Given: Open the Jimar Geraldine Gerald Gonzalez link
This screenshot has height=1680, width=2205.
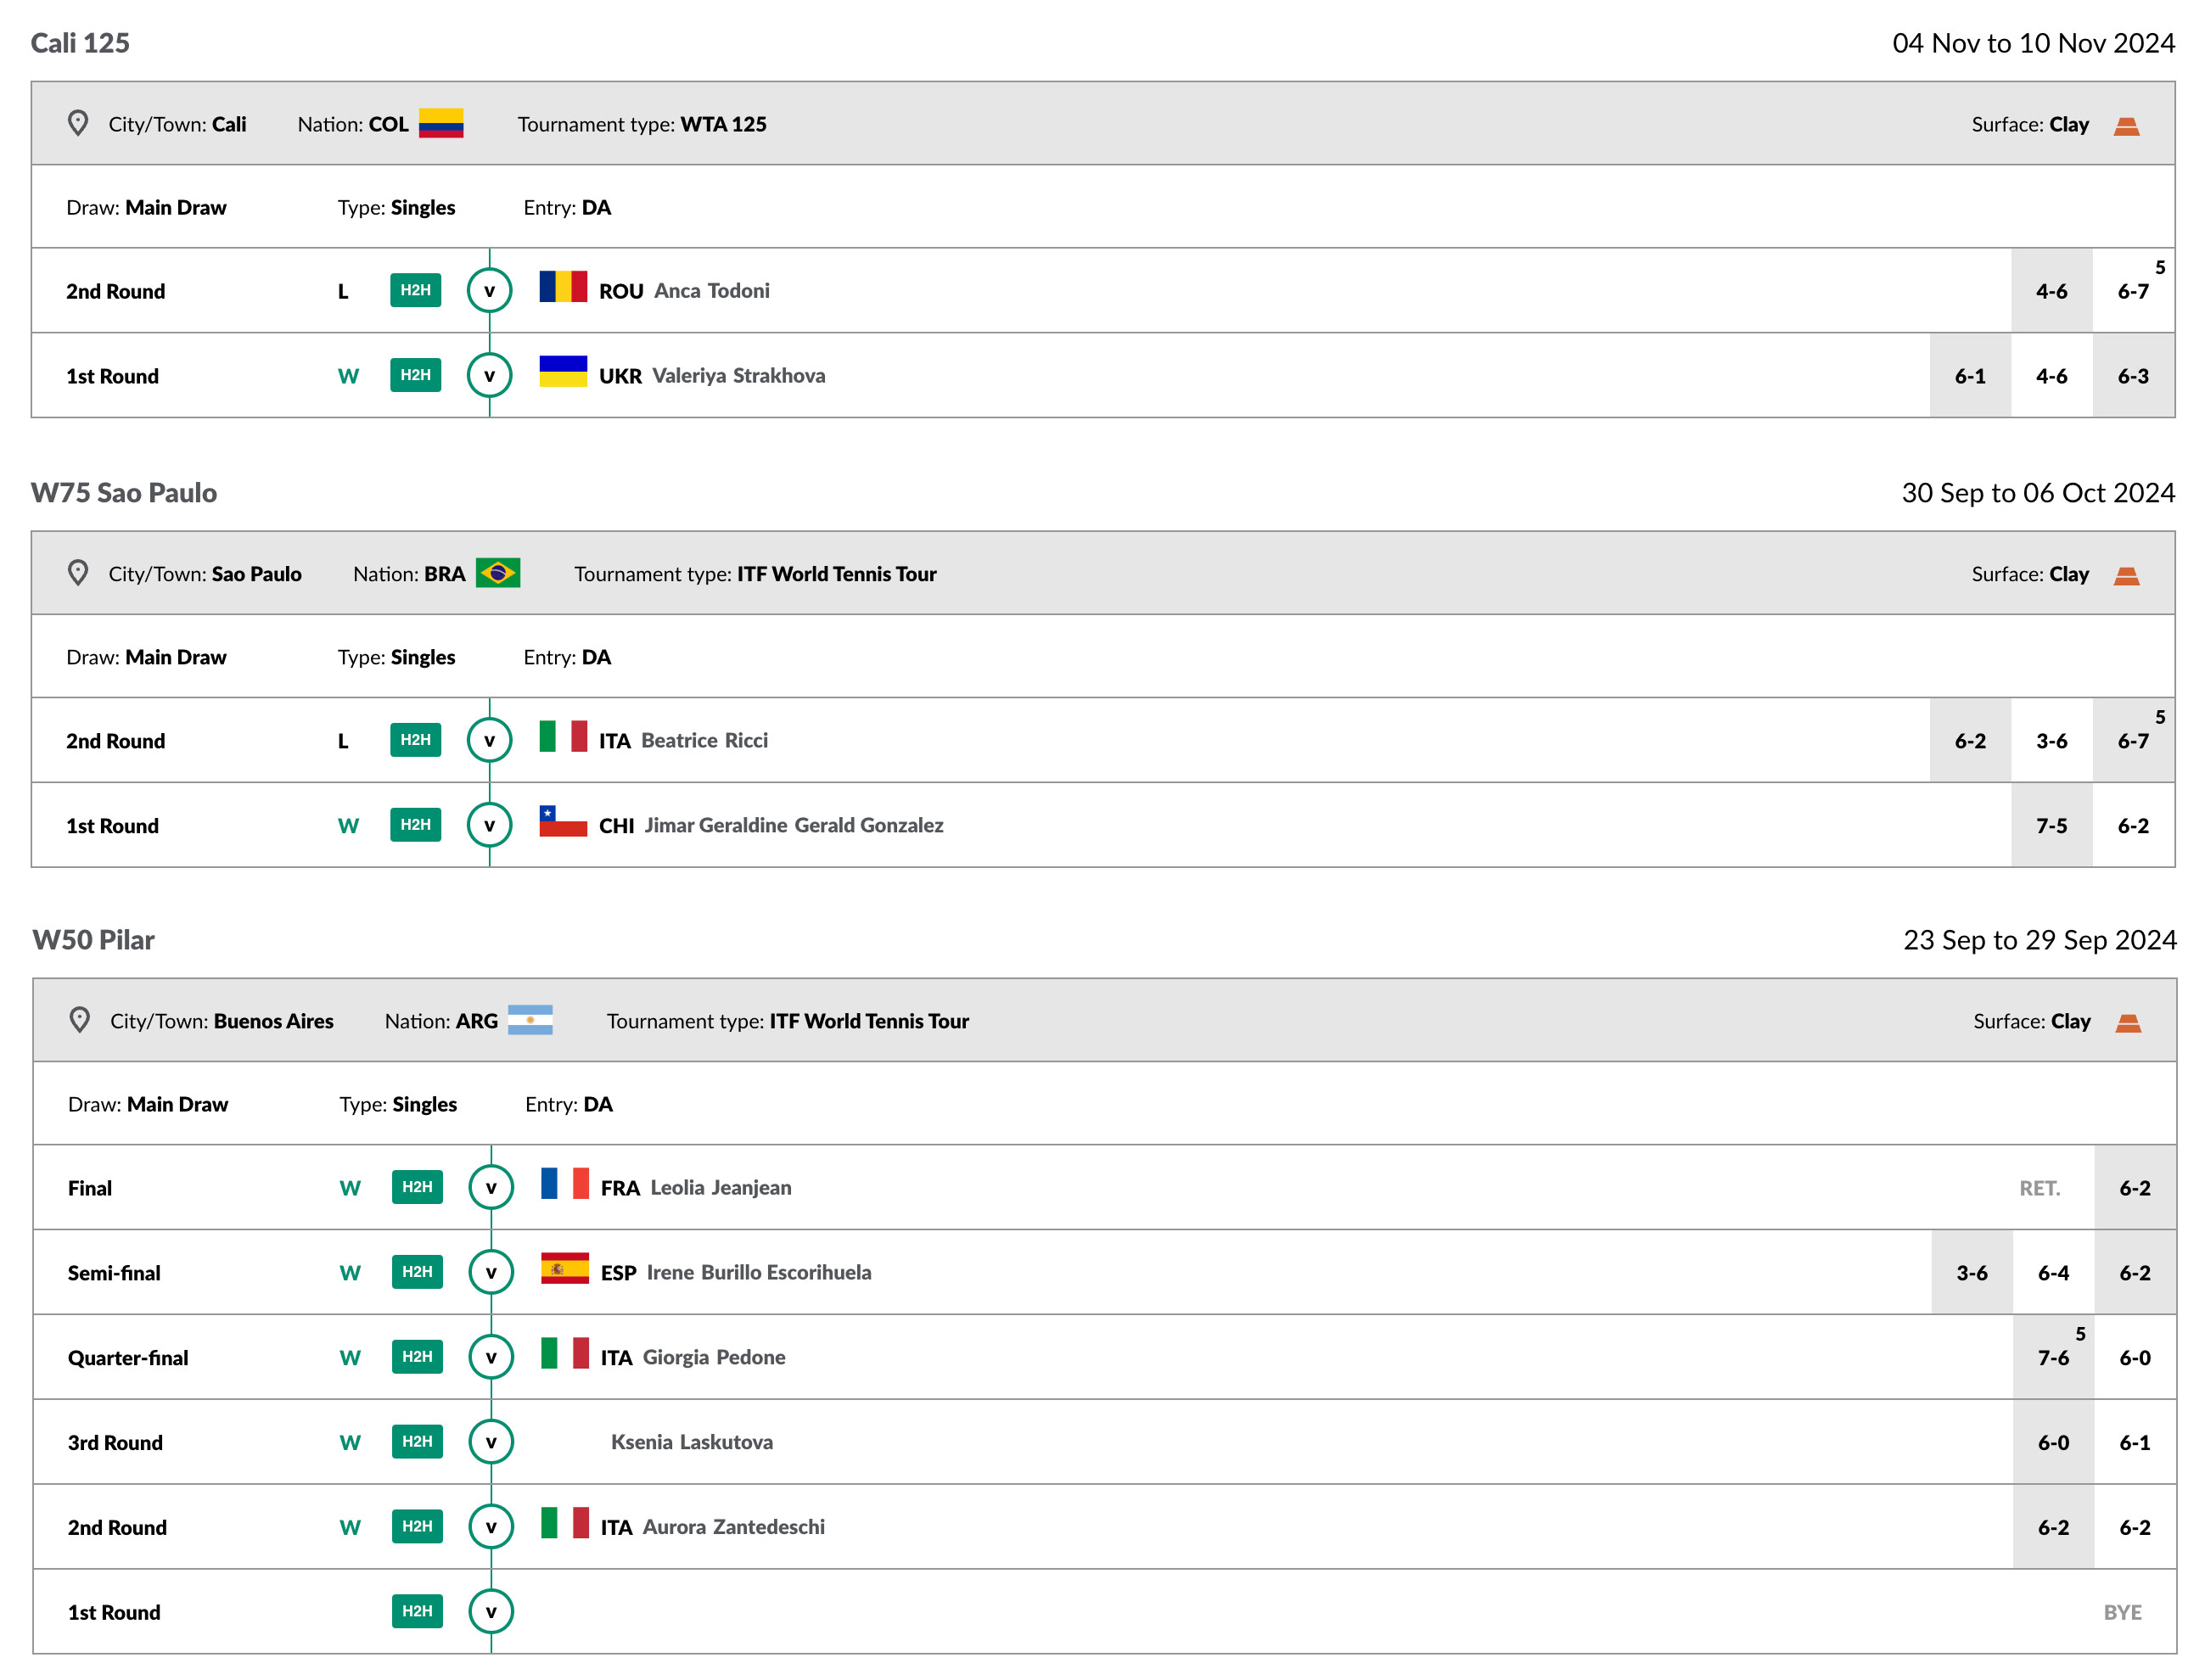Looking at the screenshot, I should 793,825.
